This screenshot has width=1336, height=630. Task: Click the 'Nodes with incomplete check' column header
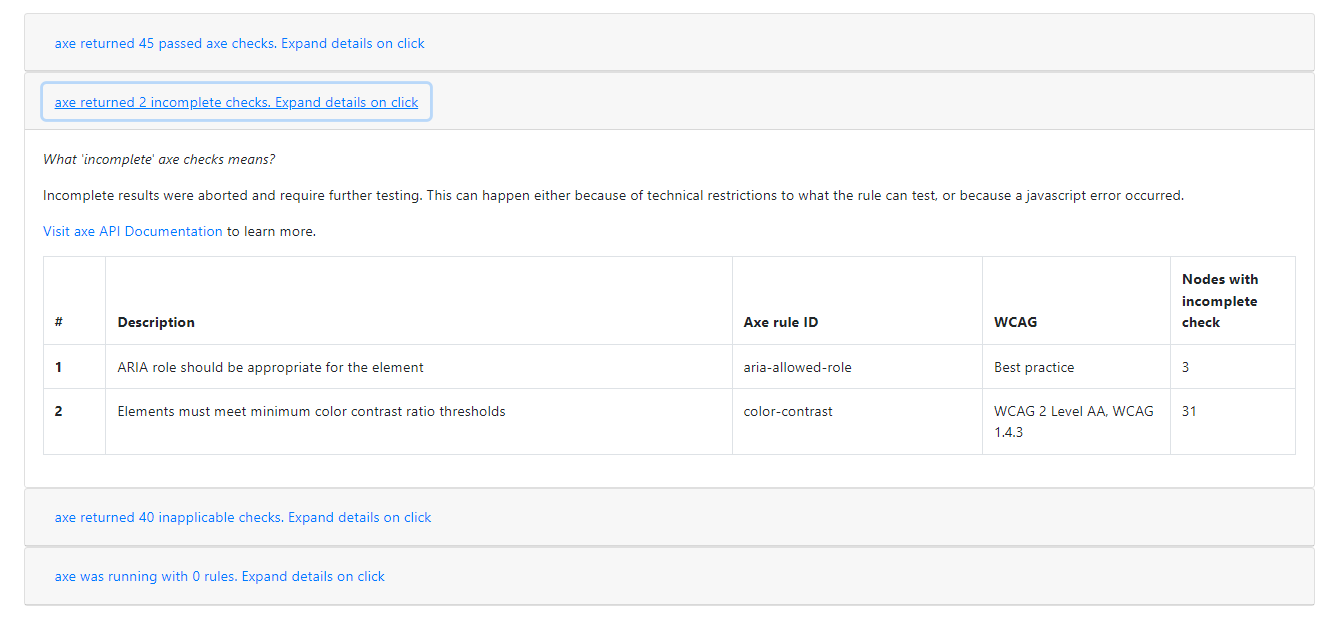[x=1220, y=301]
